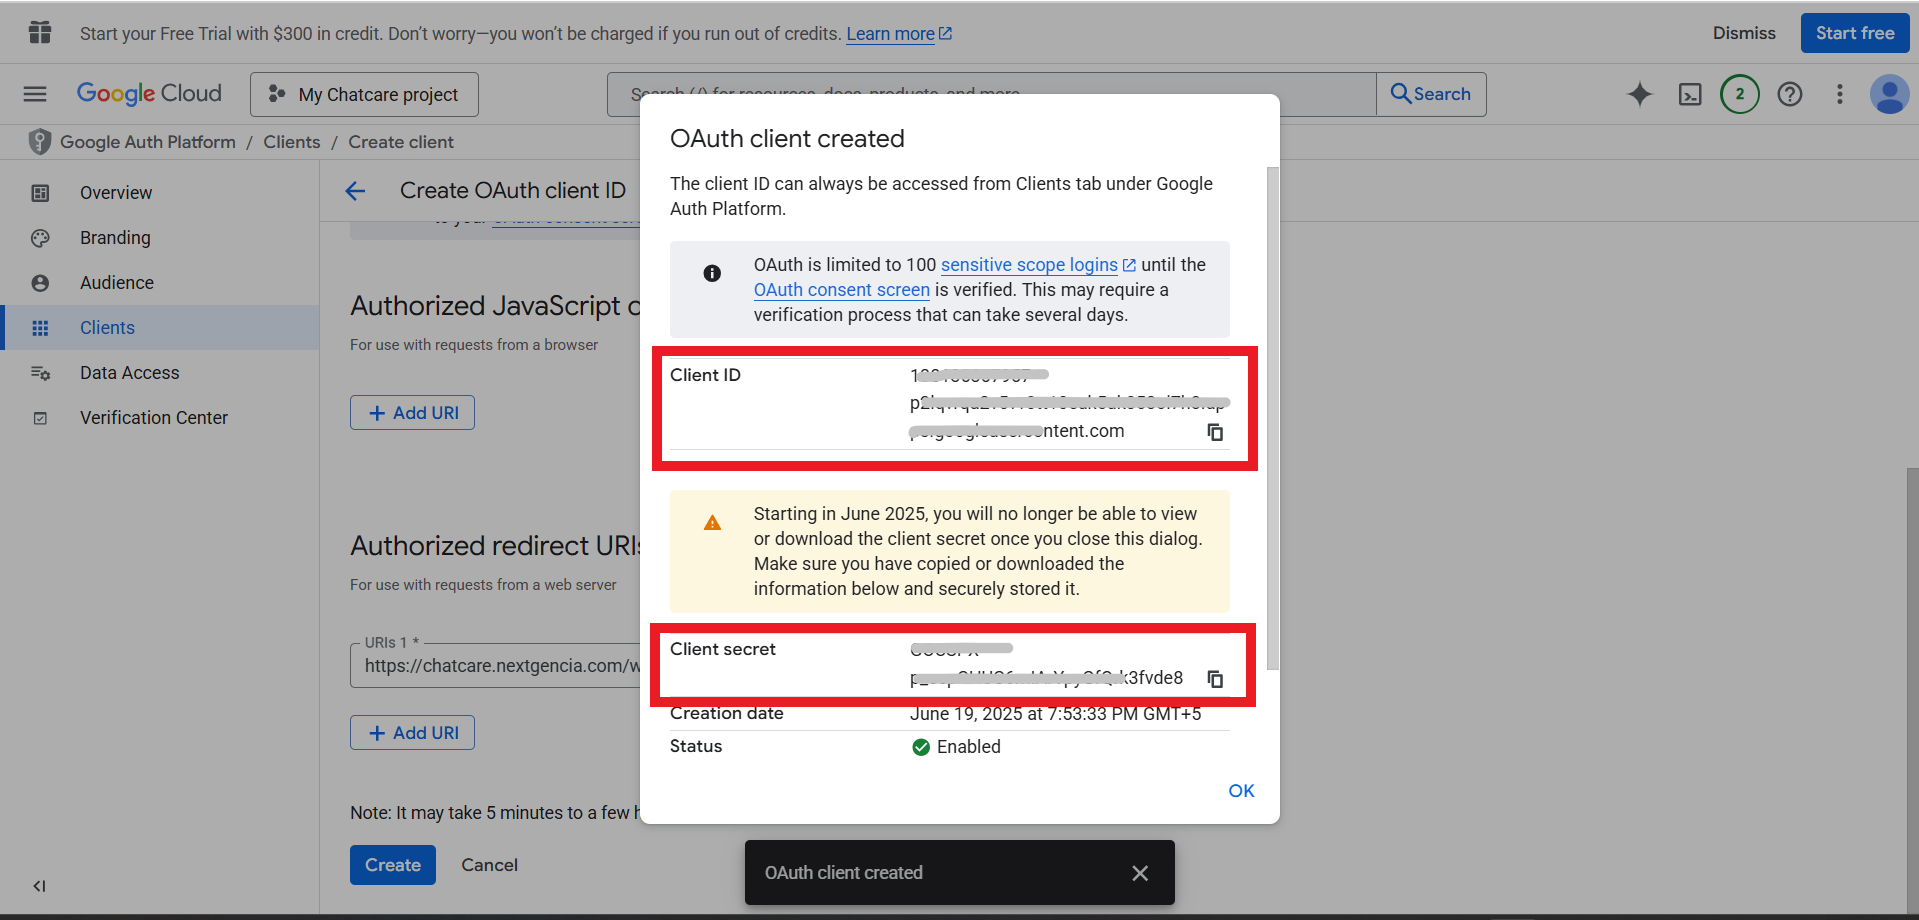Open the help question mark menu
The height and width of the screenshot is (920, 1919).
(1790, 94)
